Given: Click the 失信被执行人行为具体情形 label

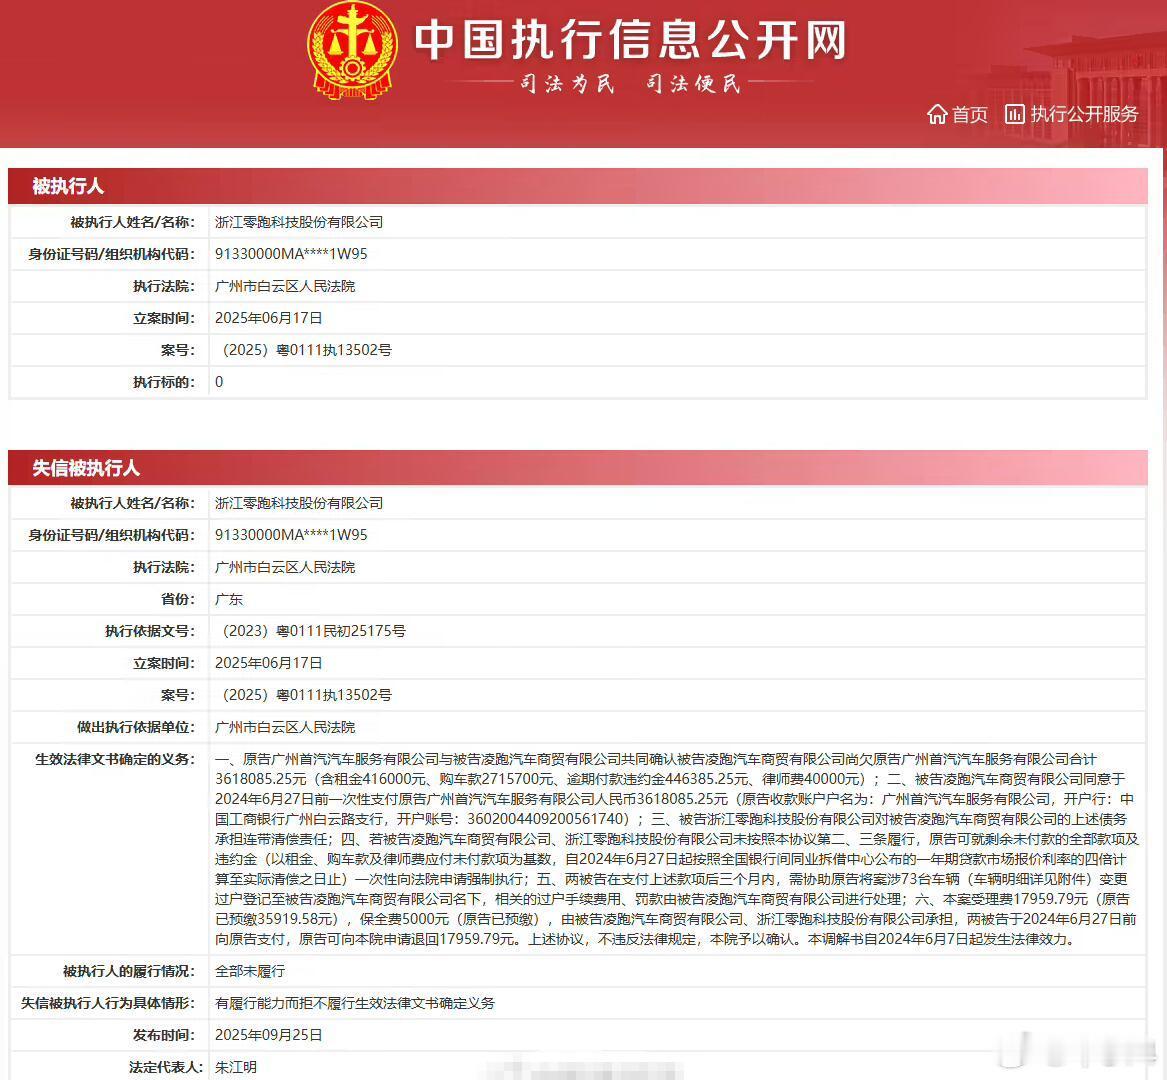Looking at the screenshot, I should (x=108, y=1003).
